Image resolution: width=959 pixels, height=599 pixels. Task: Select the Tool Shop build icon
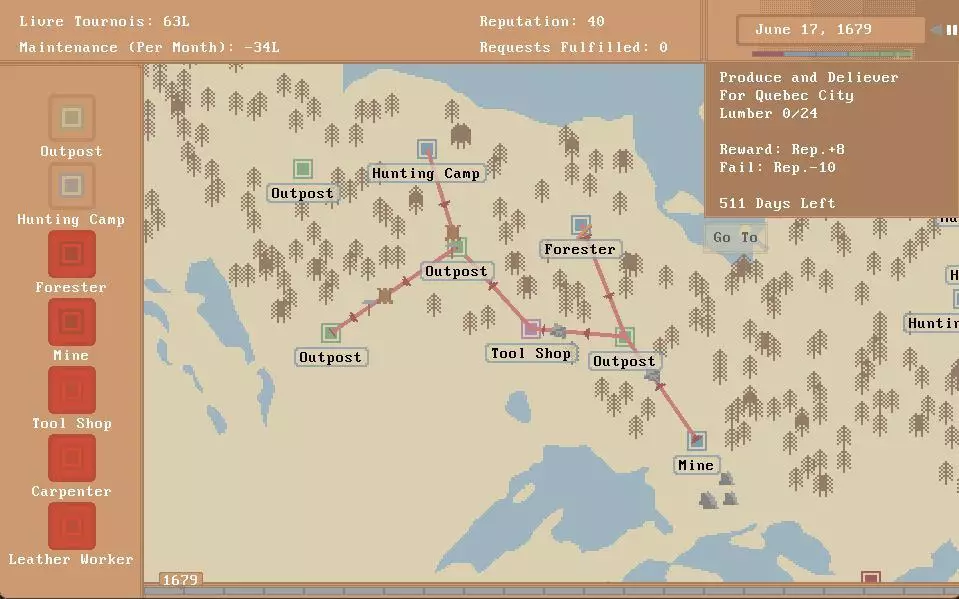tap(71, 390)
